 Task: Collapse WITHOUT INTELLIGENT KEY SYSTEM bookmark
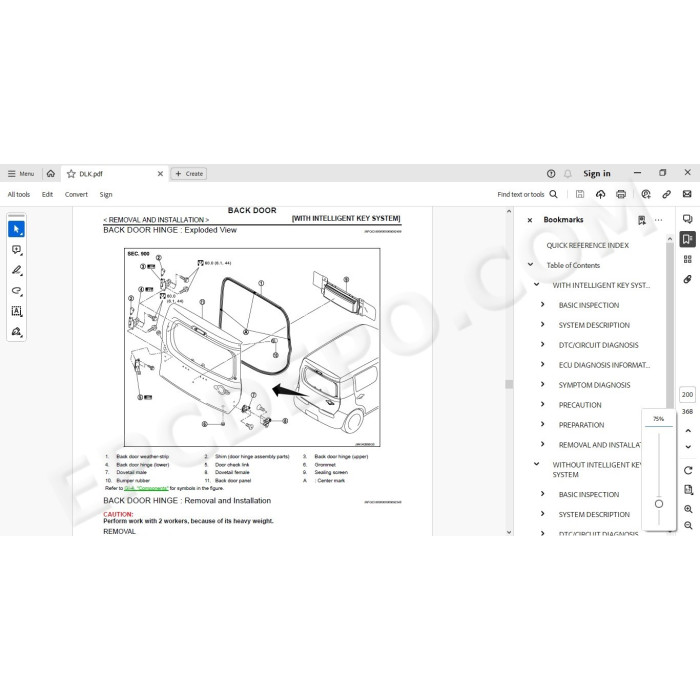point(537,464)
